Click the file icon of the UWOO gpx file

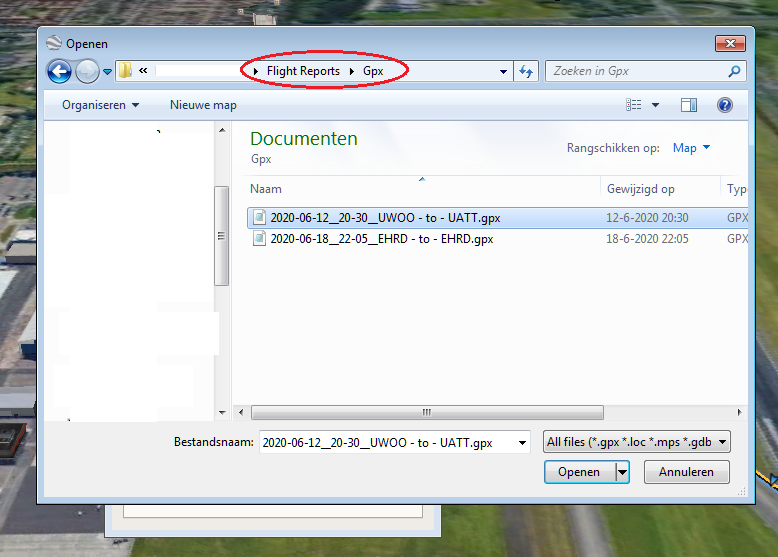[259, 217]
